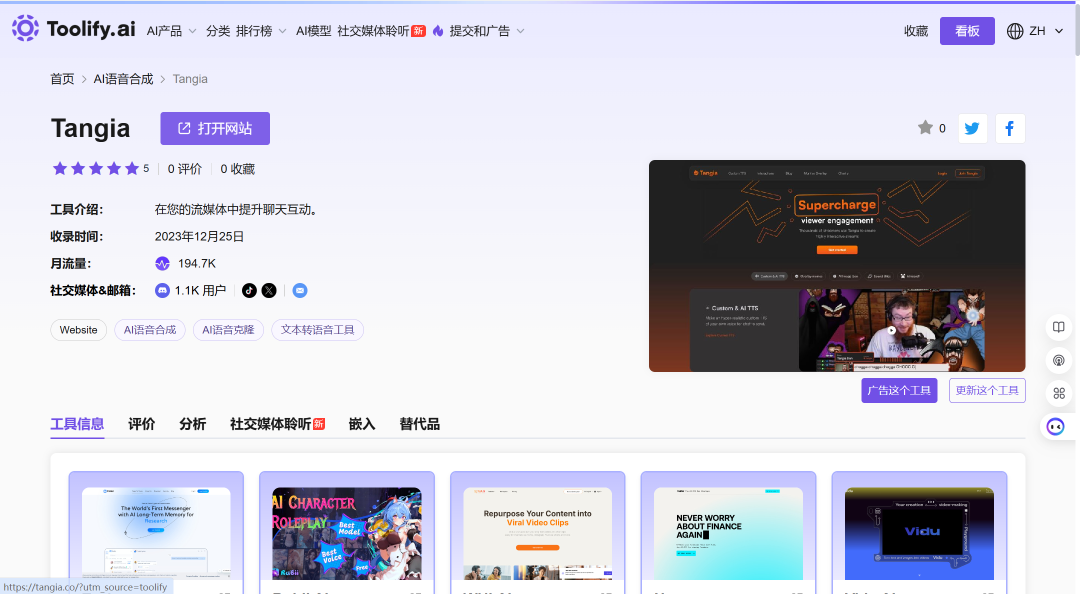Click the 0 评价 text
Viewport: 1080px width, 594px height.
(x=185, y=169)
